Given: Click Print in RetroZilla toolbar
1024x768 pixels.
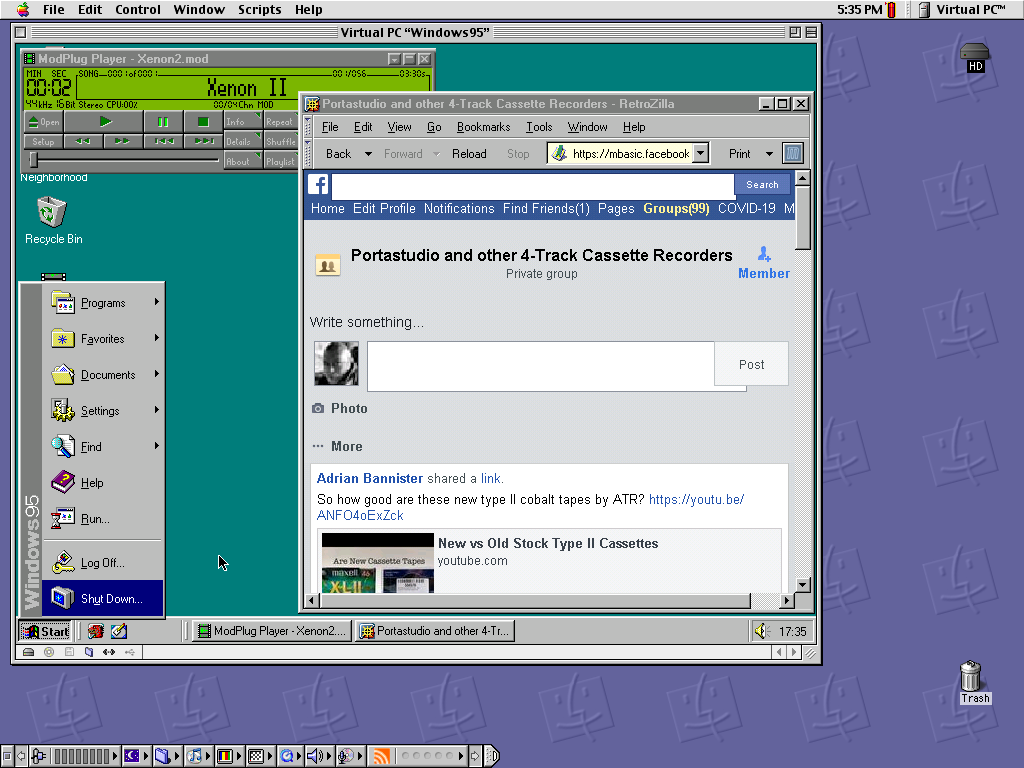Looking at the screenshot, I should click(739, 153).
